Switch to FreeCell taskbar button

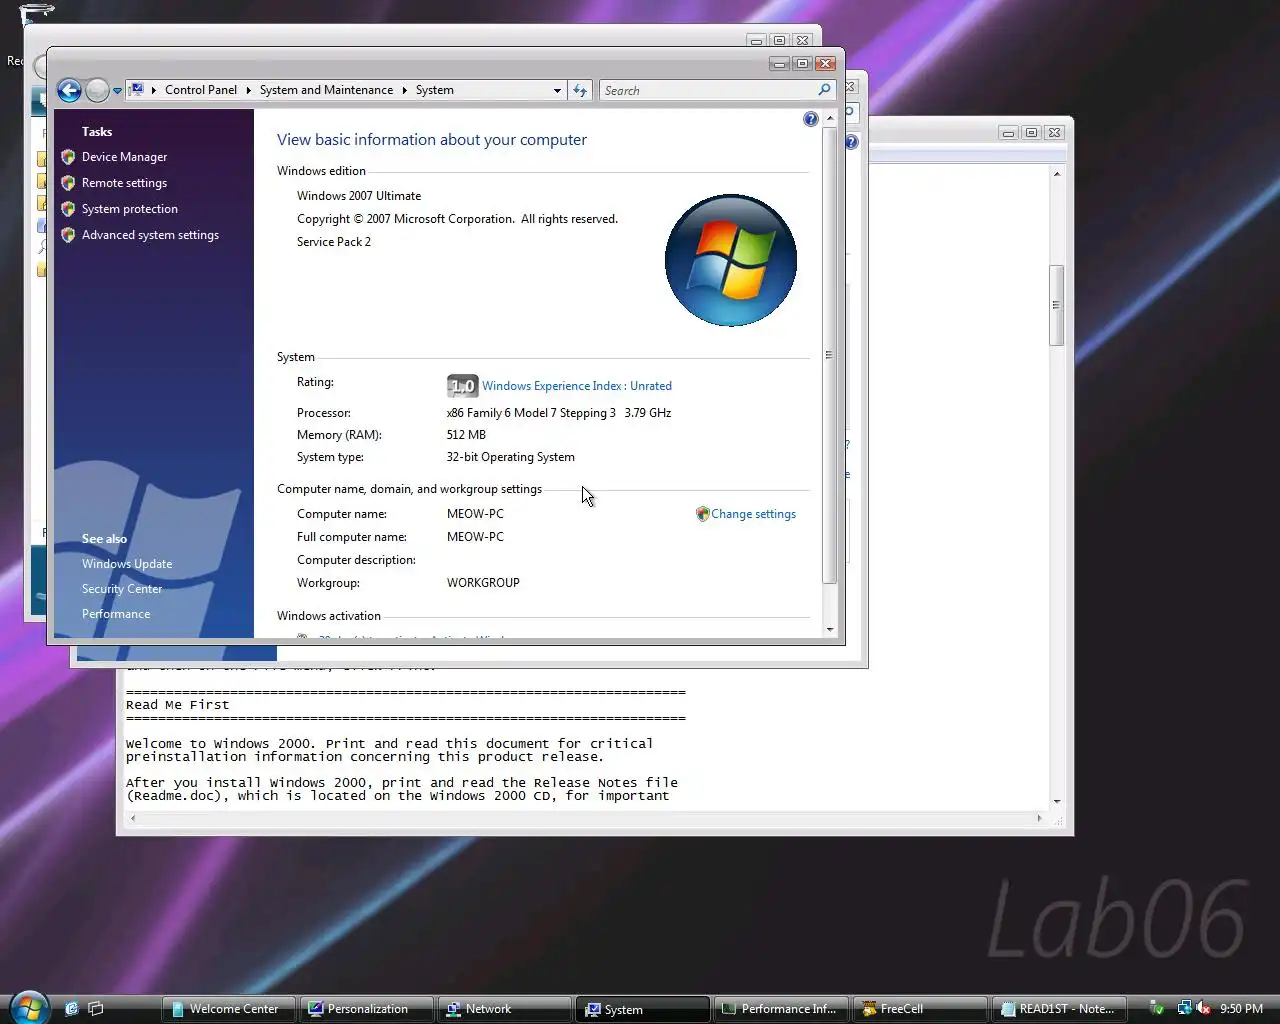pyautogui.click(x=919, y=1009)
